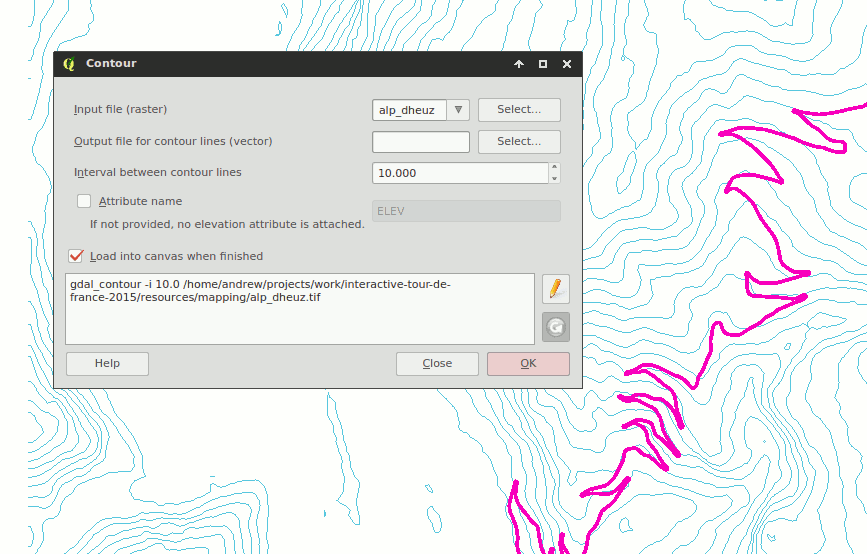Increase contour interval with up arrow
Viewport: 867px width, 554px height.
pyautogui.click(x=555, y=168)
